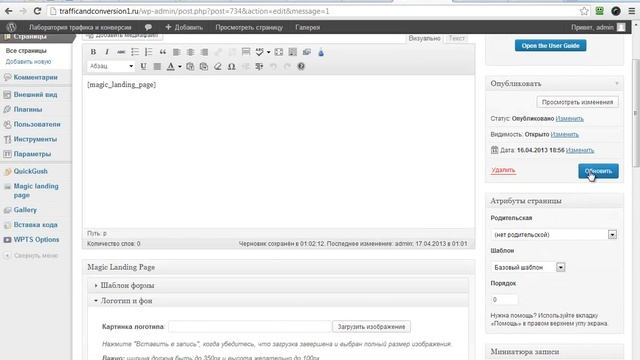Show or hide the kitchen sink toolbar
Viewport: 640px width, 360px height.
[x=293, y=52]
